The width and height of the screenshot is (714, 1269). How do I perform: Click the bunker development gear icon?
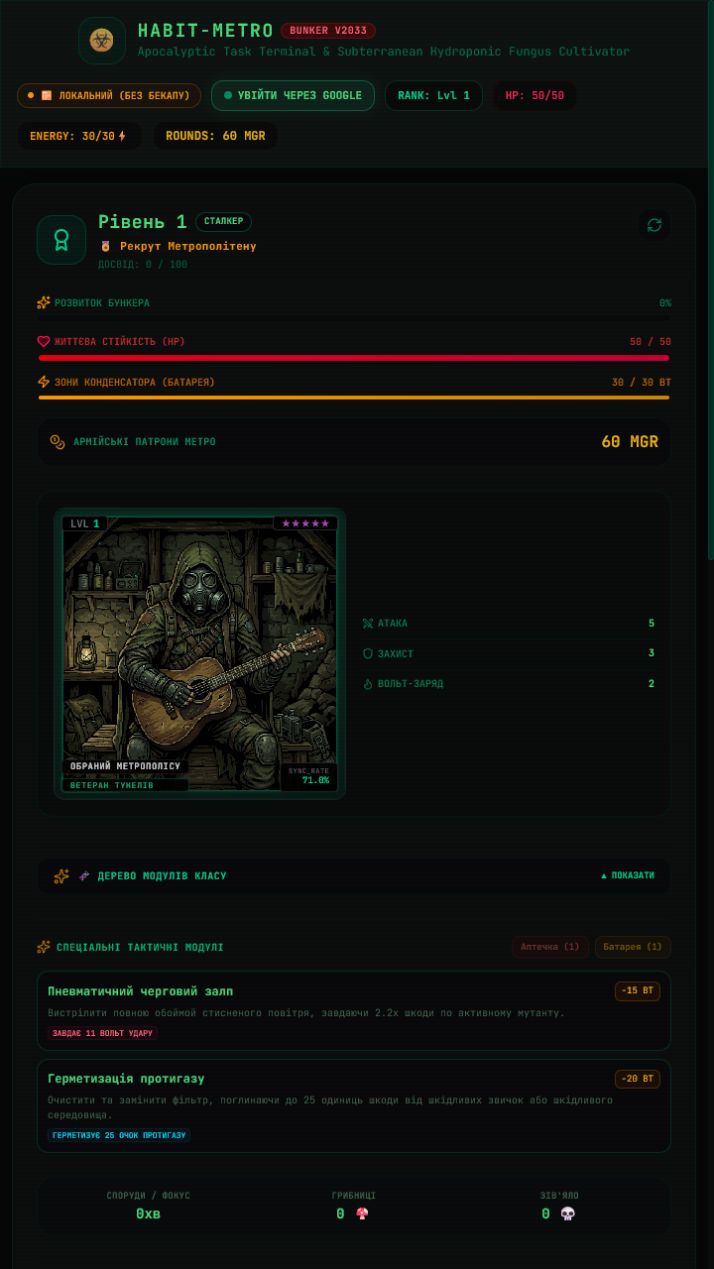44,303
